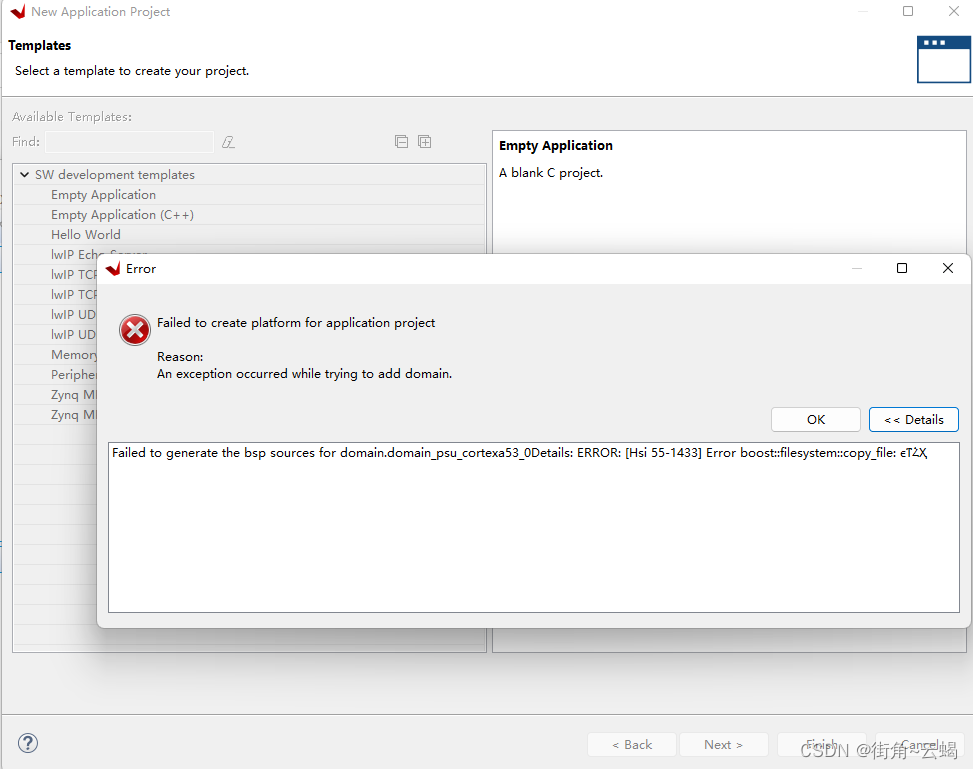Click the Next button
Viewport: 973px width, 769px height.
[x=723, y=744]
